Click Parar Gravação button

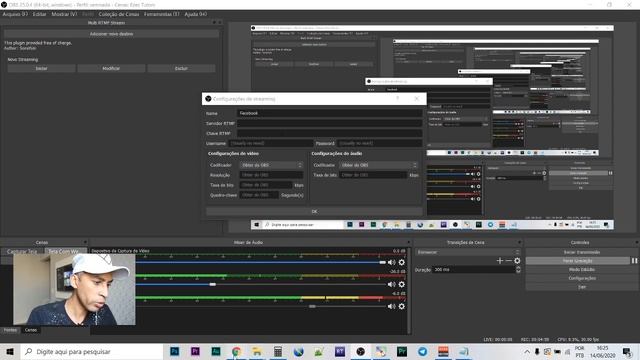(x=578, y=261)
